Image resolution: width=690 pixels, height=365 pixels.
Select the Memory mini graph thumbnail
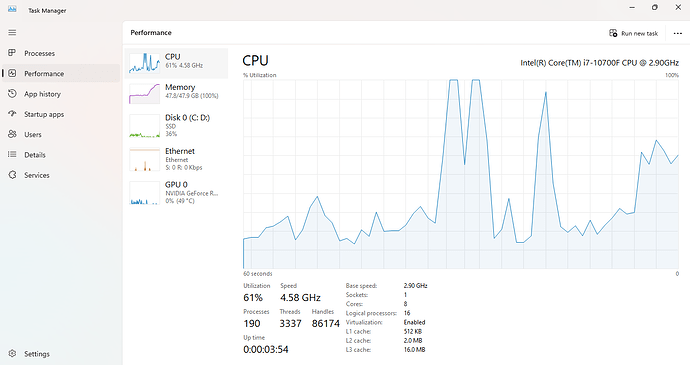pyautogui.click(x=144, y=93)
